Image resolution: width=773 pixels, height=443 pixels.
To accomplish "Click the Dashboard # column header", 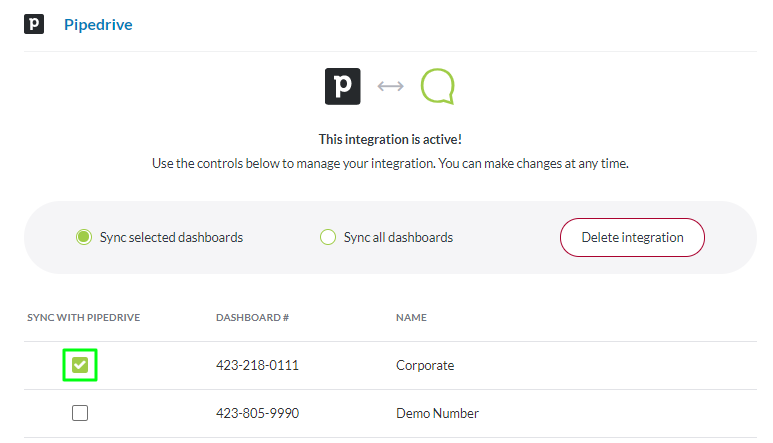I will (252, 318).
